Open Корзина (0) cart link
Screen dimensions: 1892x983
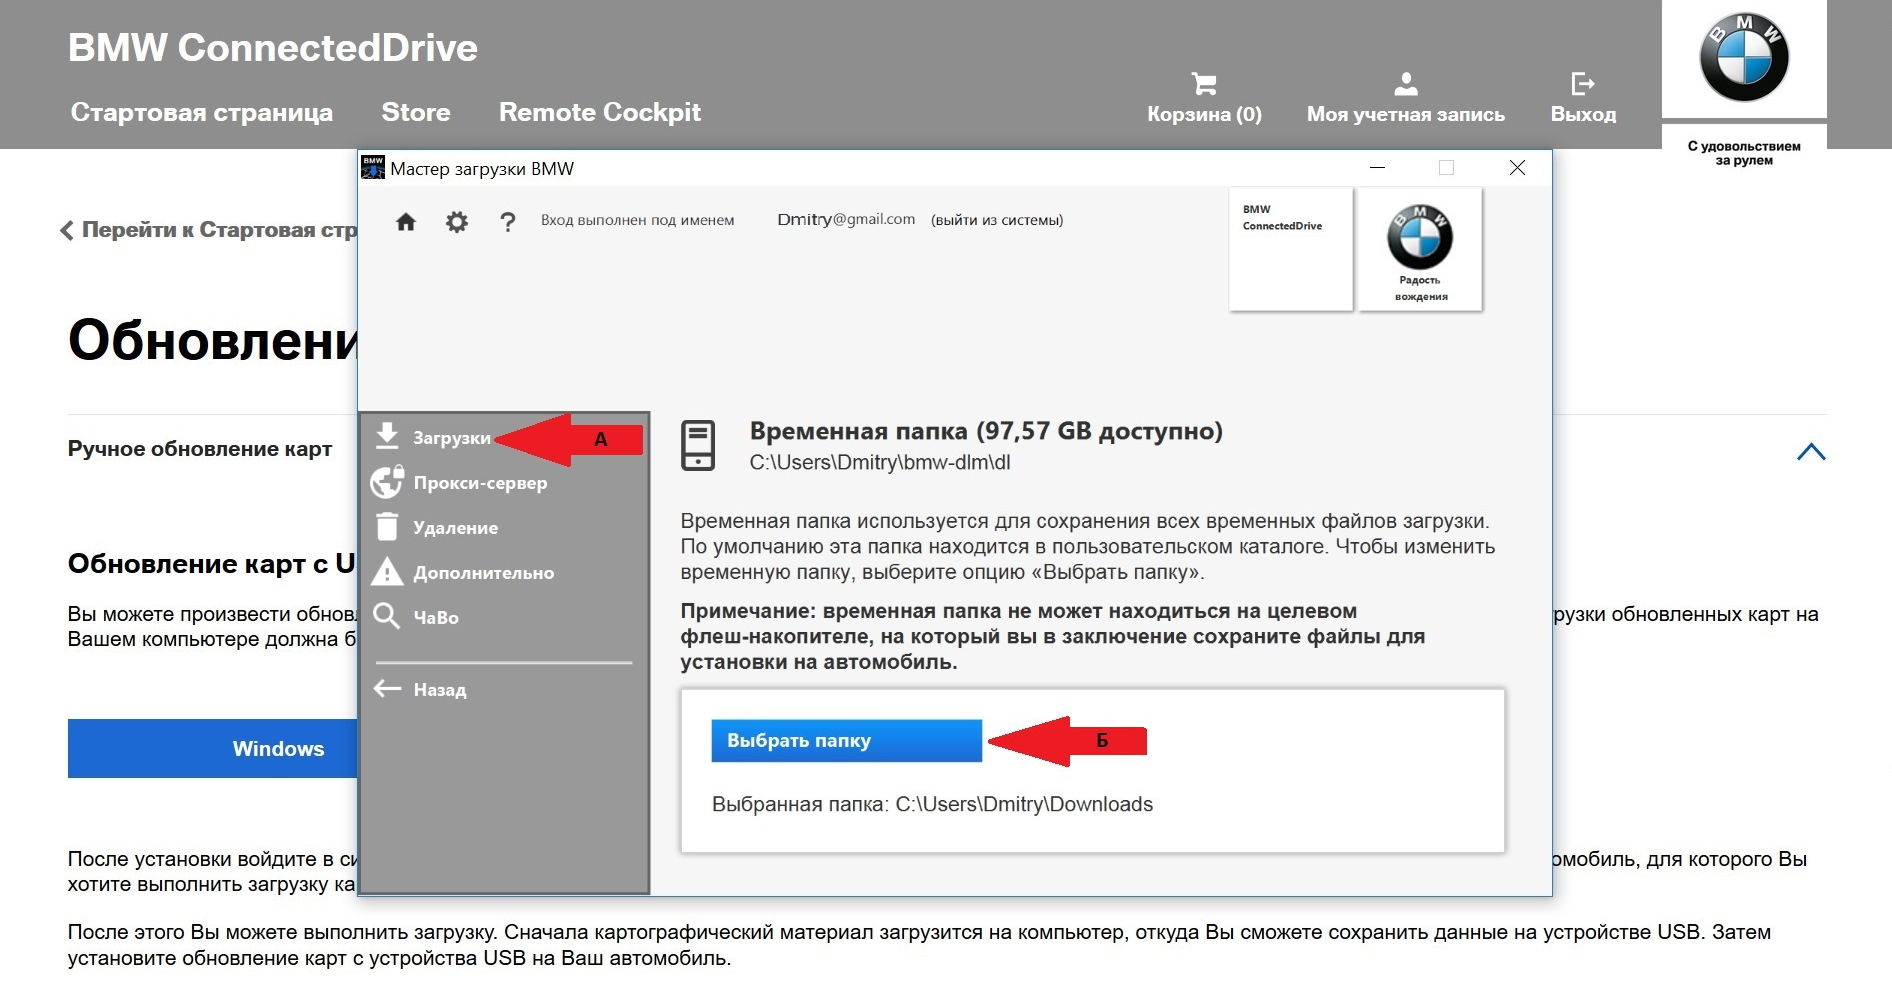click(1204, 114)
